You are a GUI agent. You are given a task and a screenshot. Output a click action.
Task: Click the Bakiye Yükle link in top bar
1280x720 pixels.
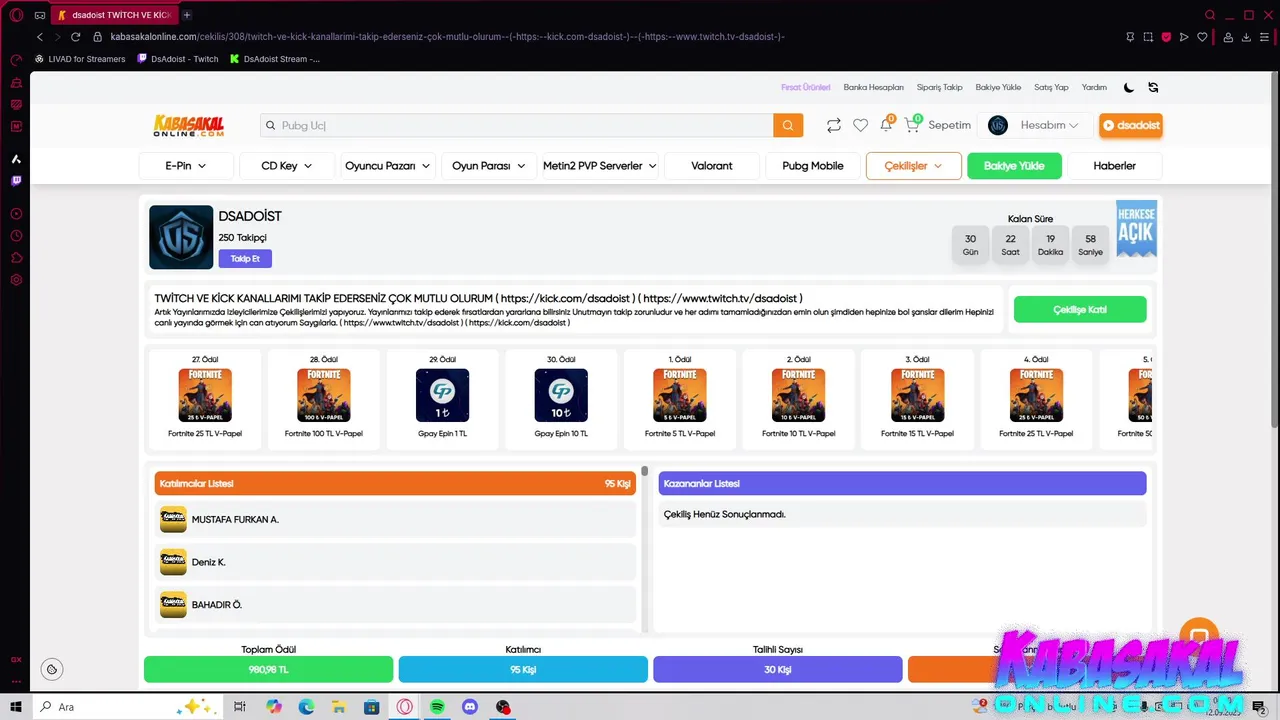point(998,87)
